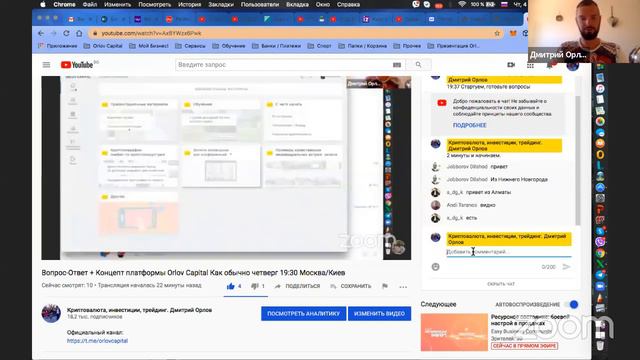Click inside the live stream video player
640x360 pixels.
point(226,168)
